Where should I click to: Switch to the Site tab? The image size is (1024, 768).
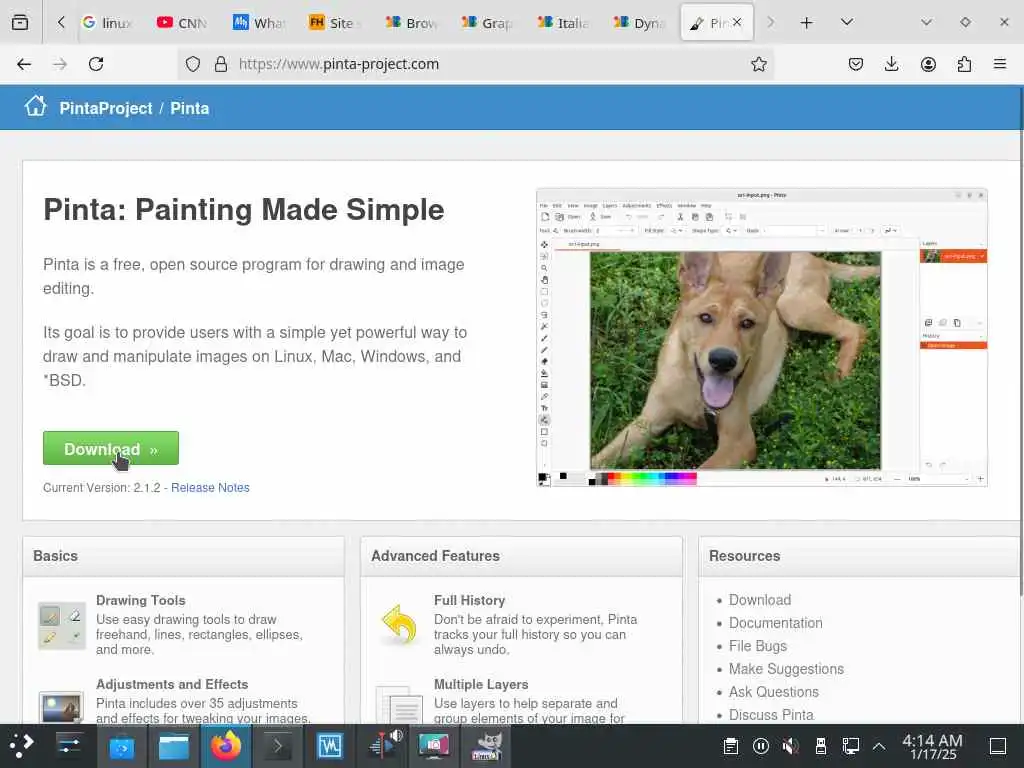335,23
